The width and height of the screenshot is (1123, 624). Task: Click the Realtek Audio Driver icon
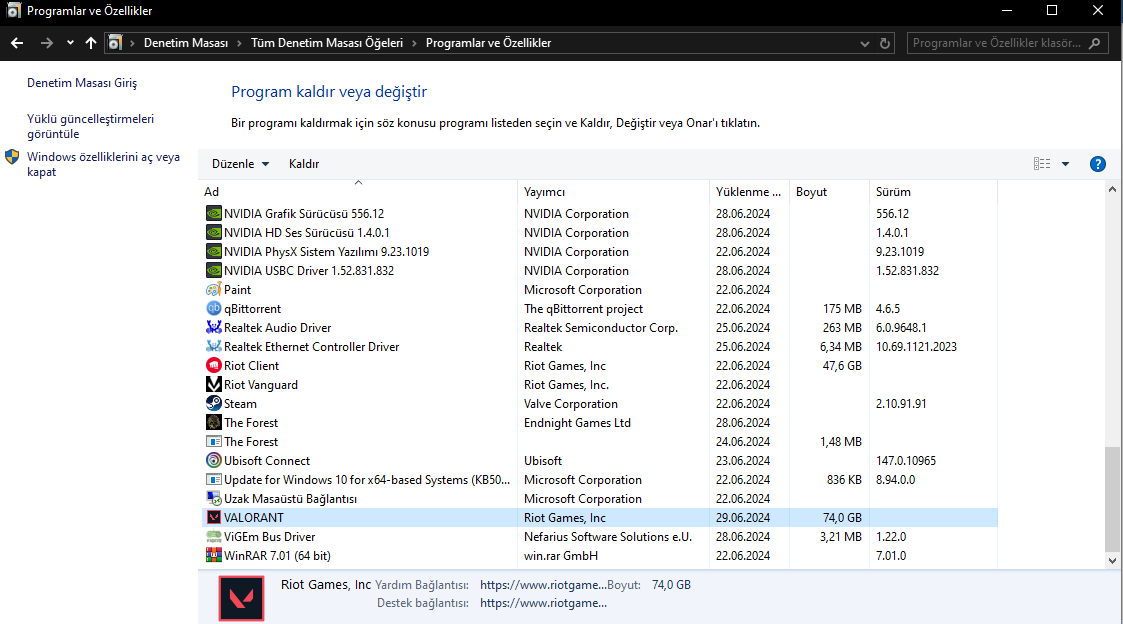(213, 327)
